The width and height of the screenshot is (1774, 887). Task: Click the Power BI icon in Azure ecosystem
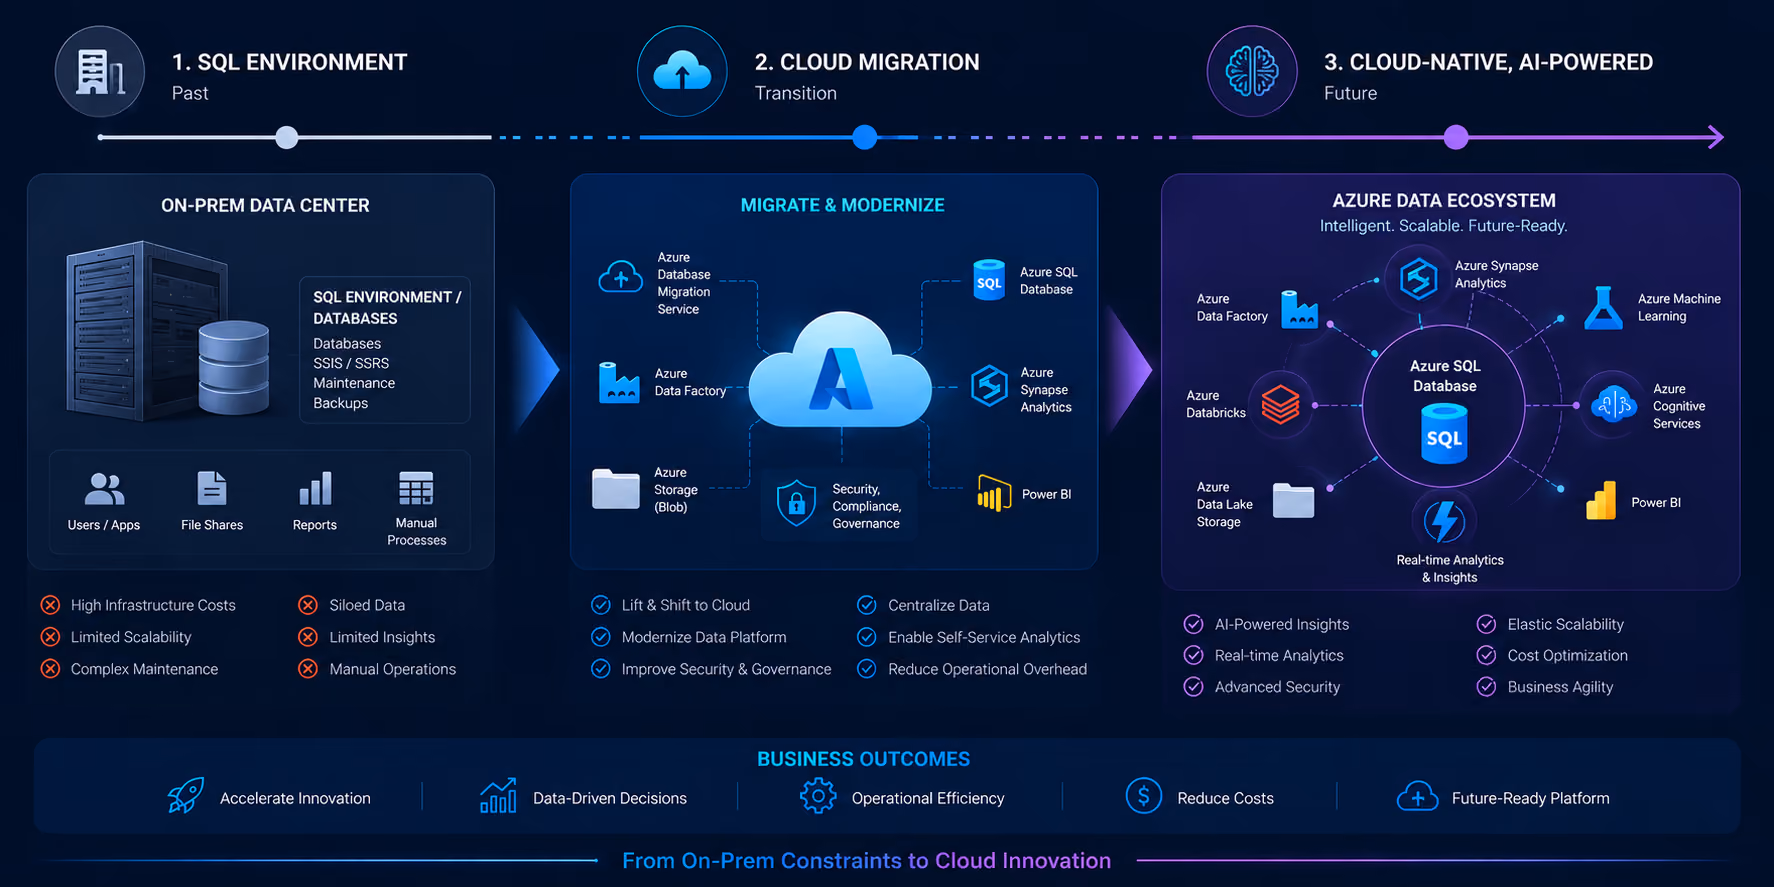point(1601,501)
